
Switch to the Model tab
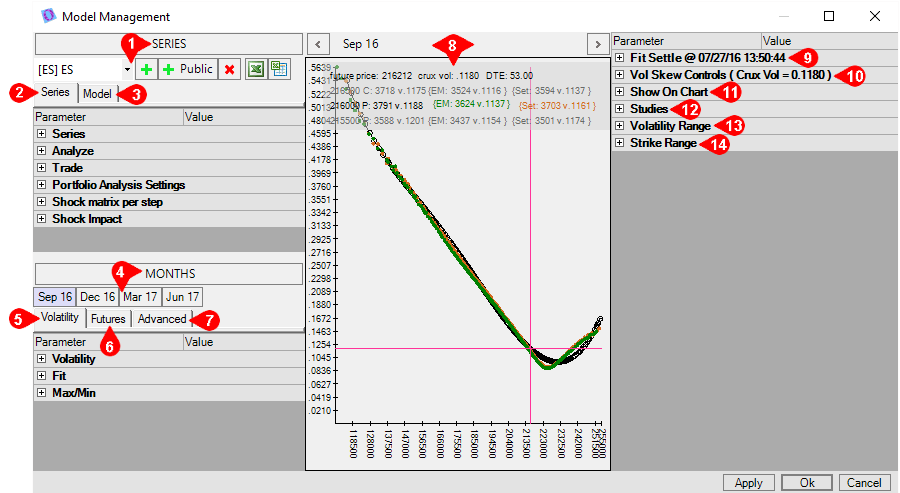coord(97,93)
